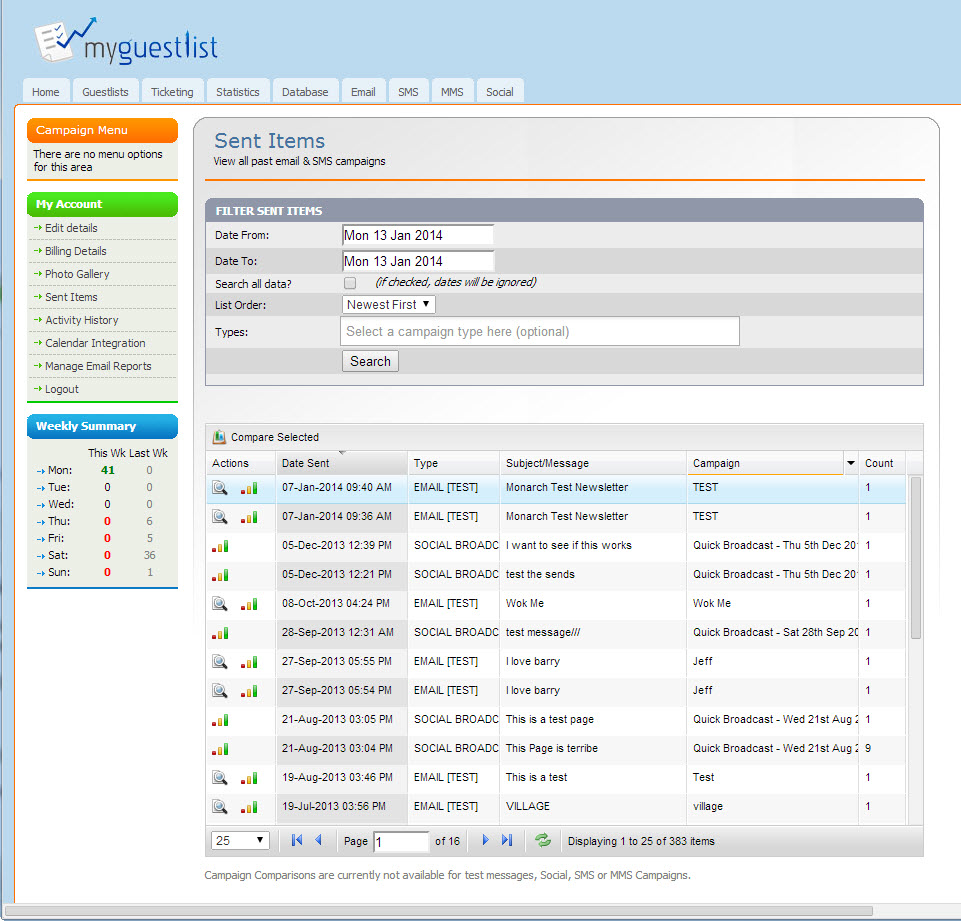Image resolution: width=961 pixels, height=921 pixels.
Task: Open the stats bar icon for the Wok Me row
Action: coord(249,604)
